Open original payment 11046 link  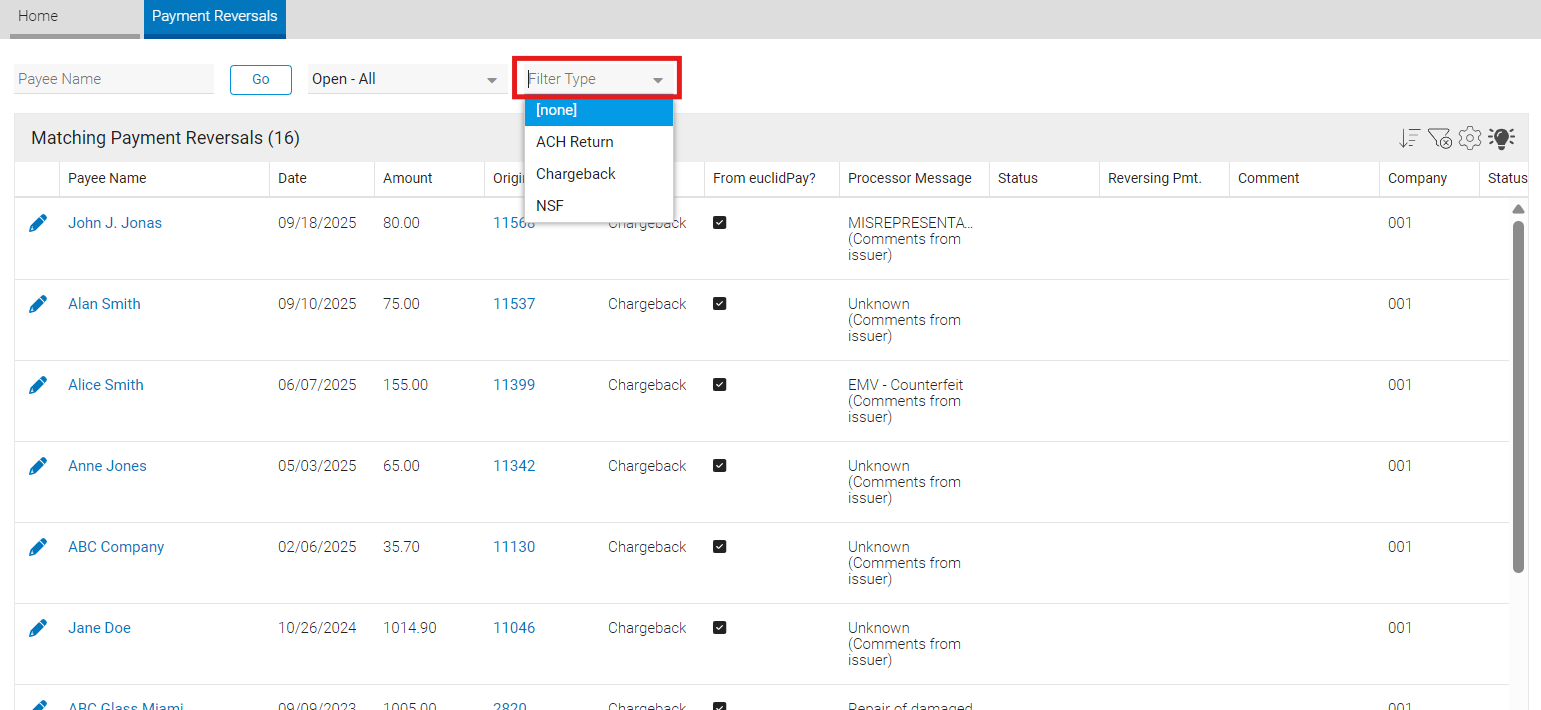click(x=514, y=628)
